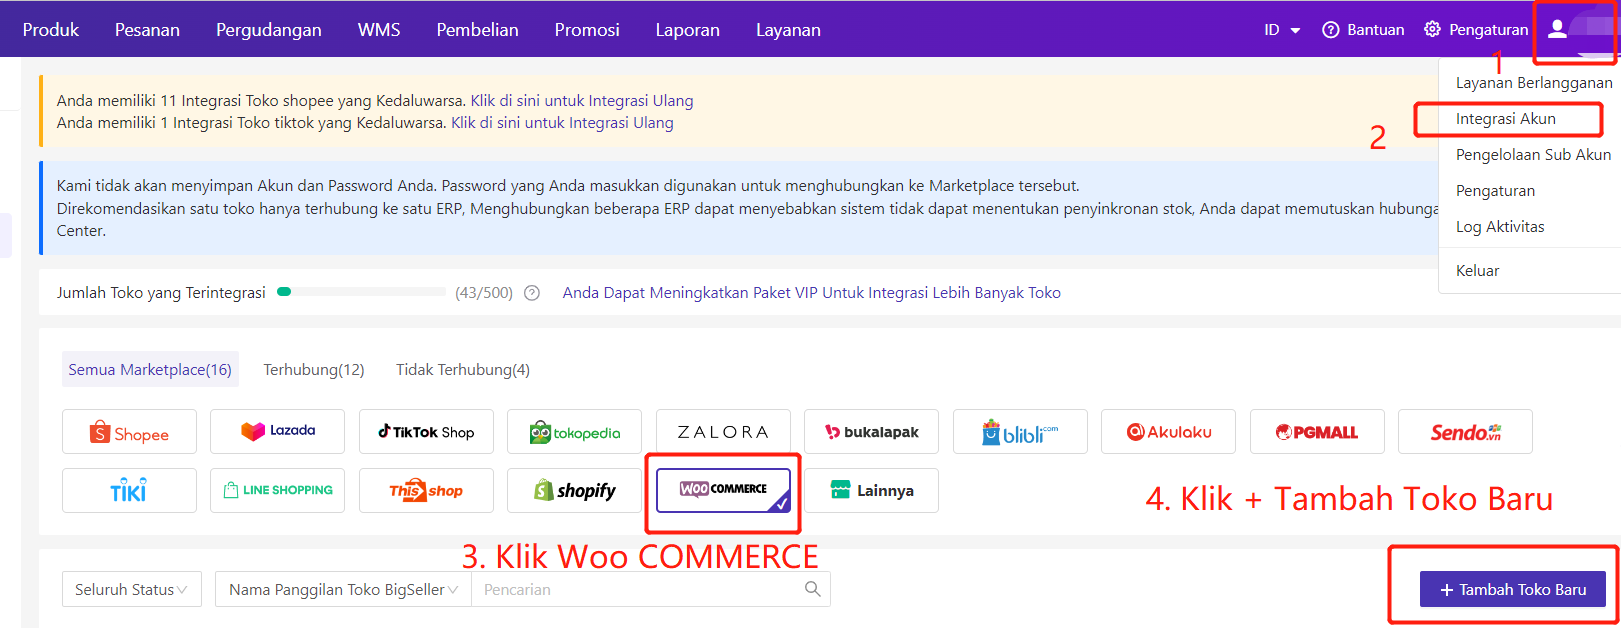Choose the Thisshop marketplace logo

[426, 491]
